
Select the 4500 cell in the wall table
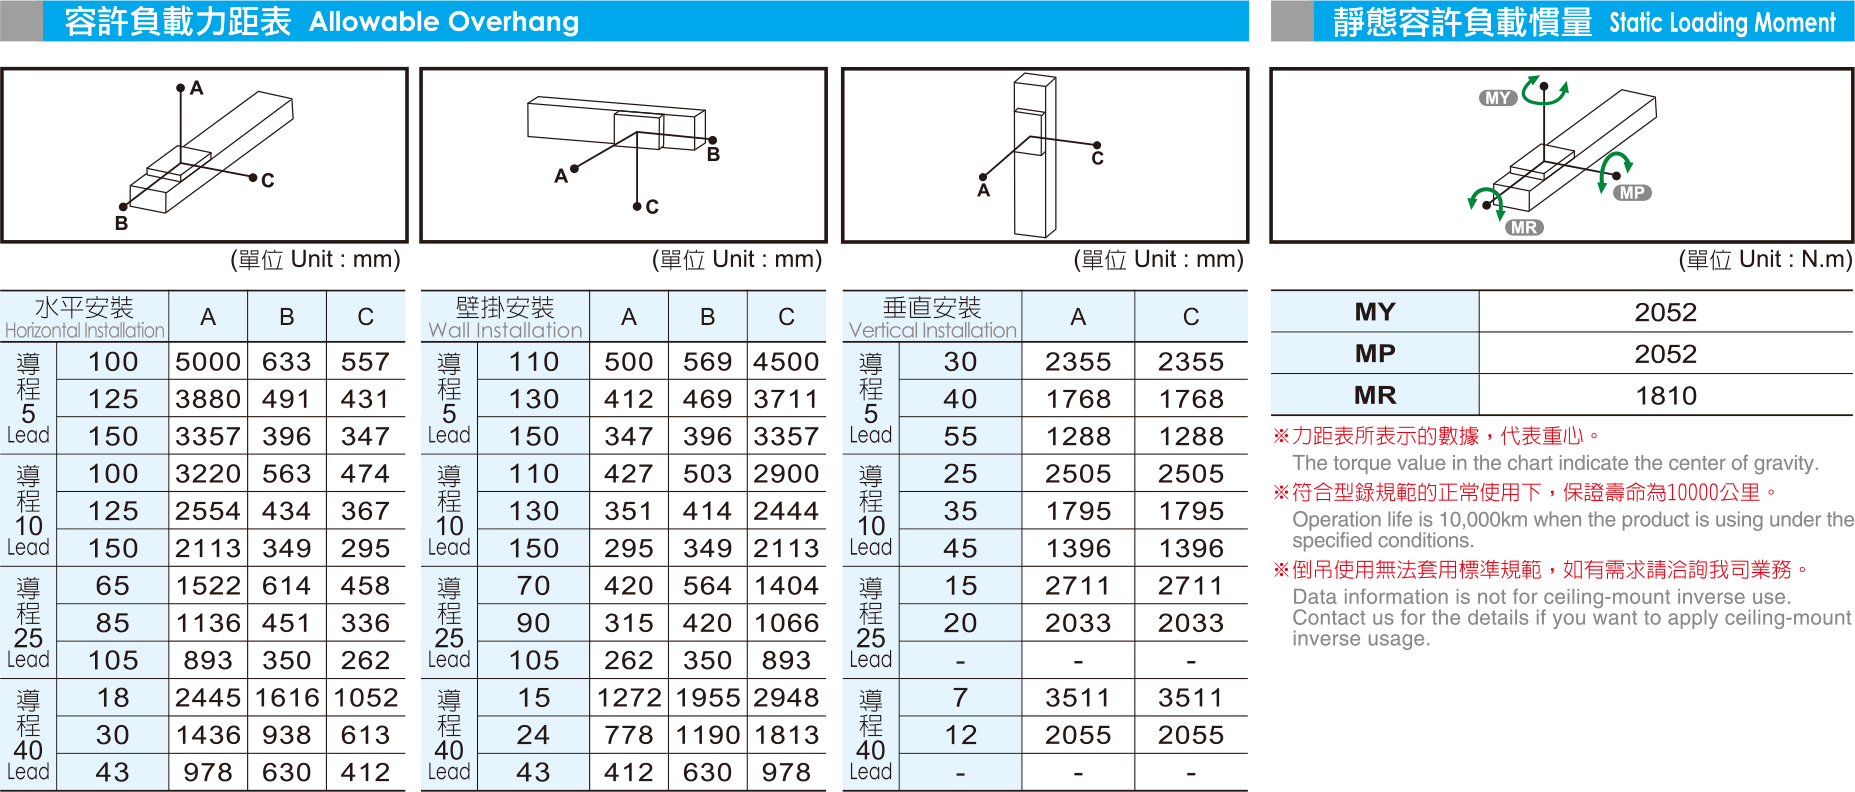point(786,362)
